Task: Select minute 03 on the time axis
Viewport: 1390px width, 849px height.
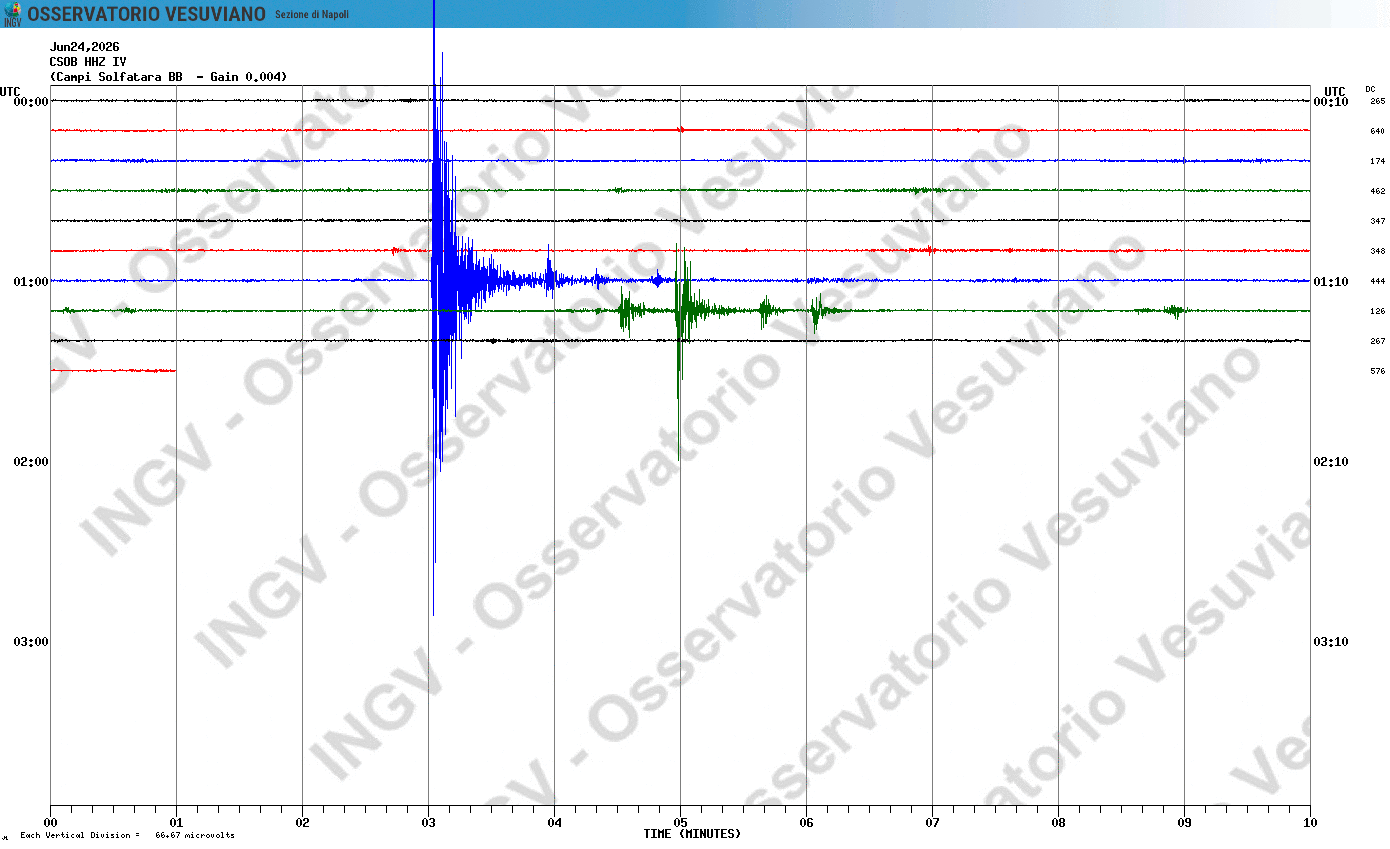Action: point(428,823)
